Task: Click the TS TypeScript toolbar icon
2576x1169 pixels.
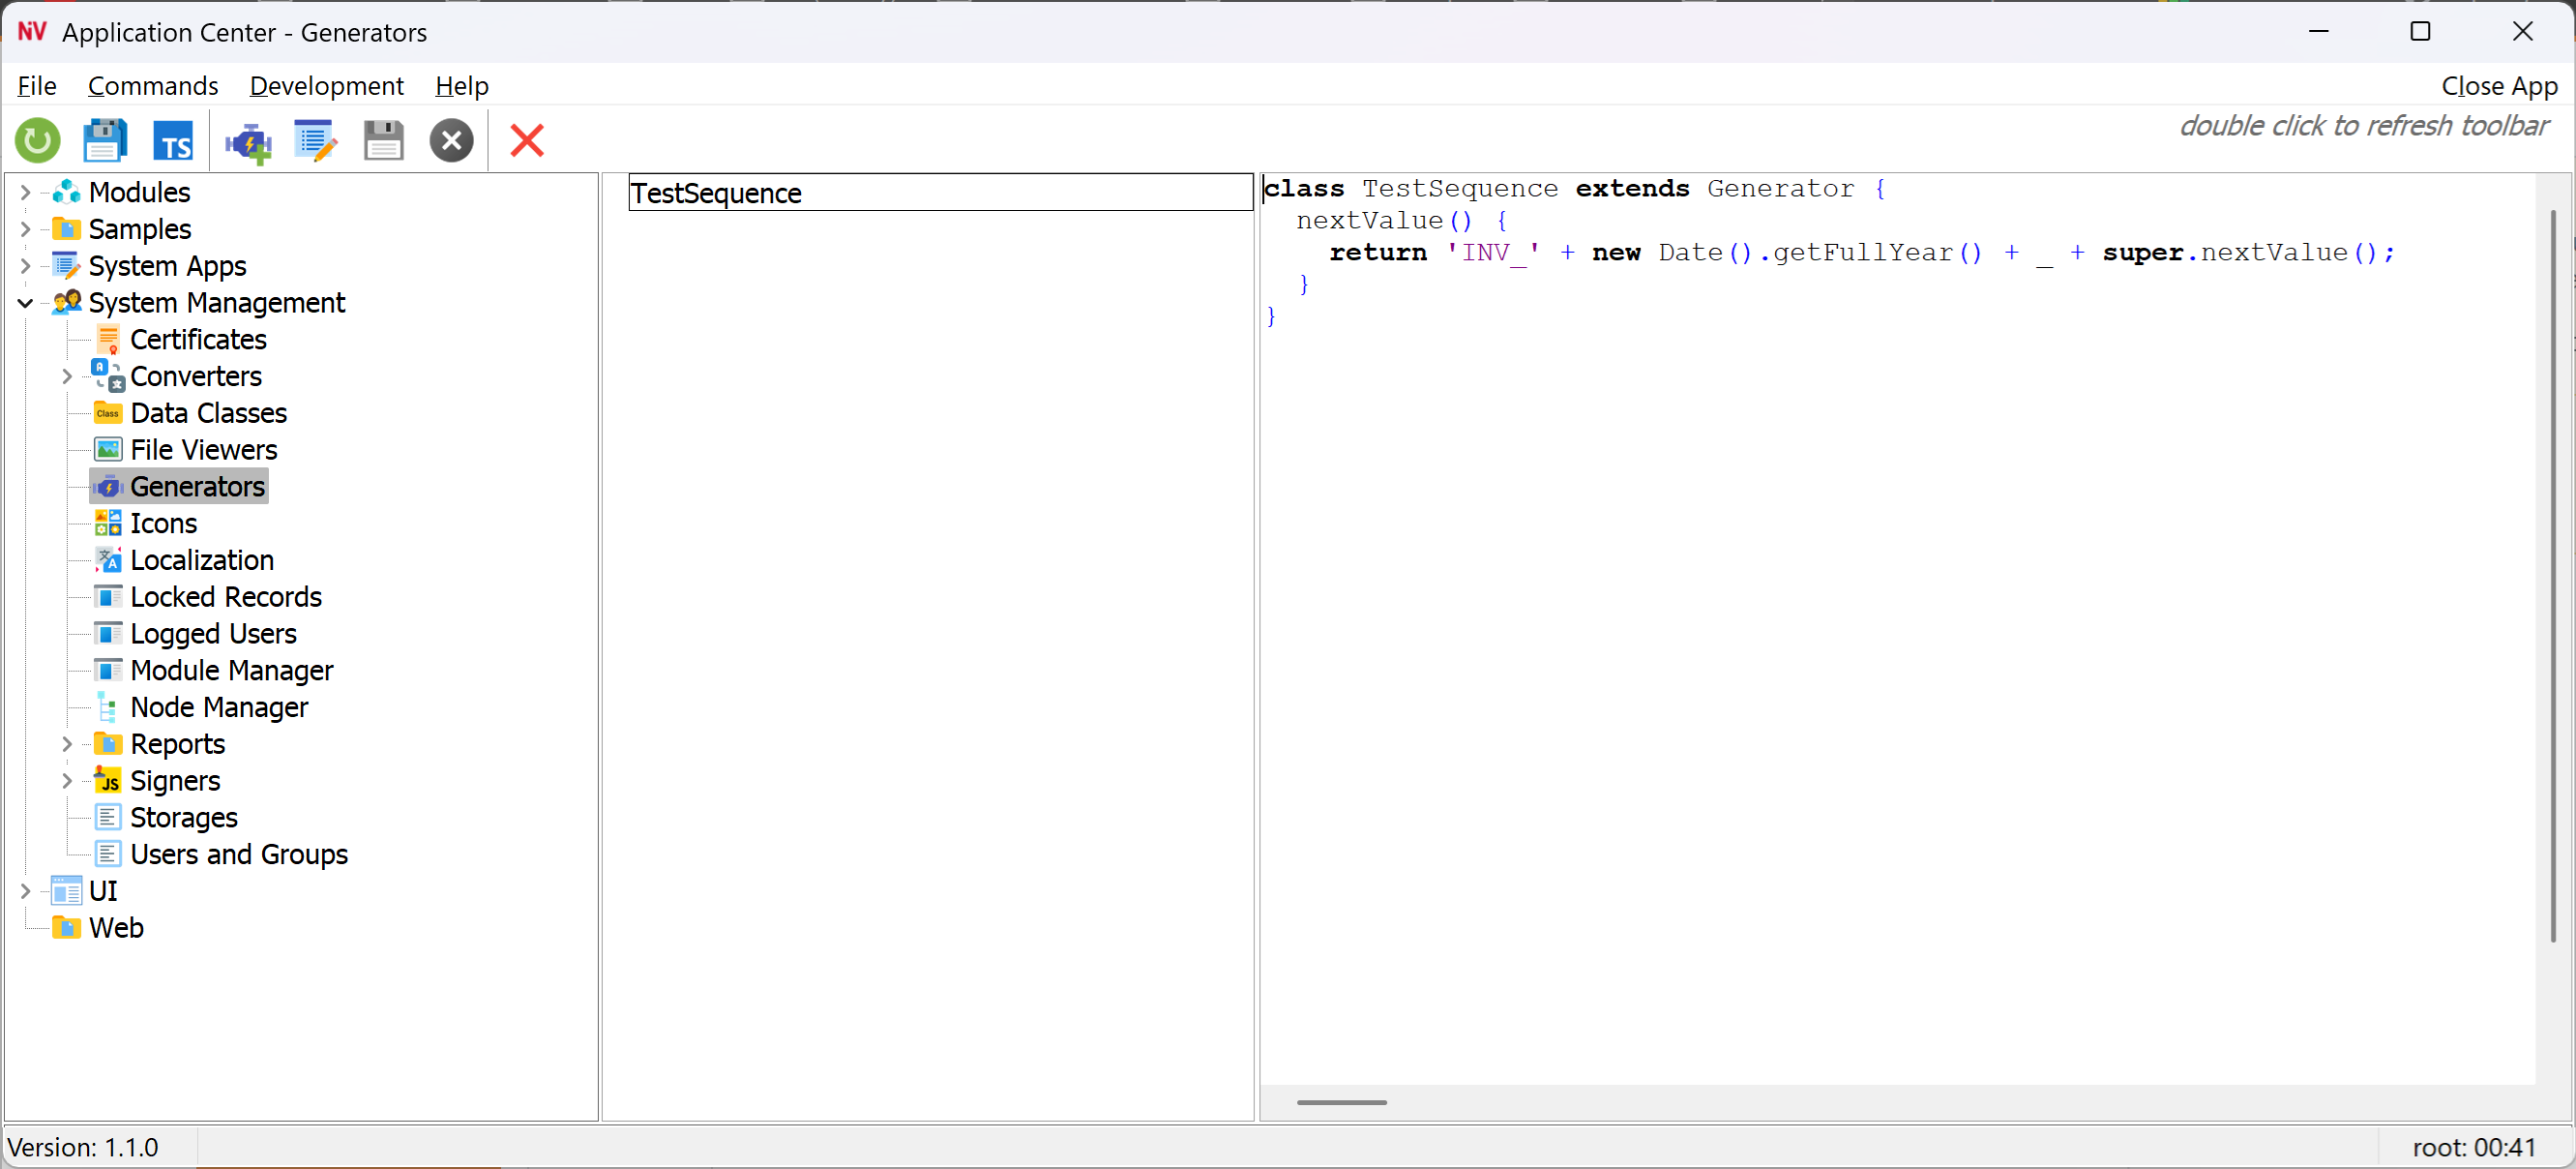Action: (173, 141)
